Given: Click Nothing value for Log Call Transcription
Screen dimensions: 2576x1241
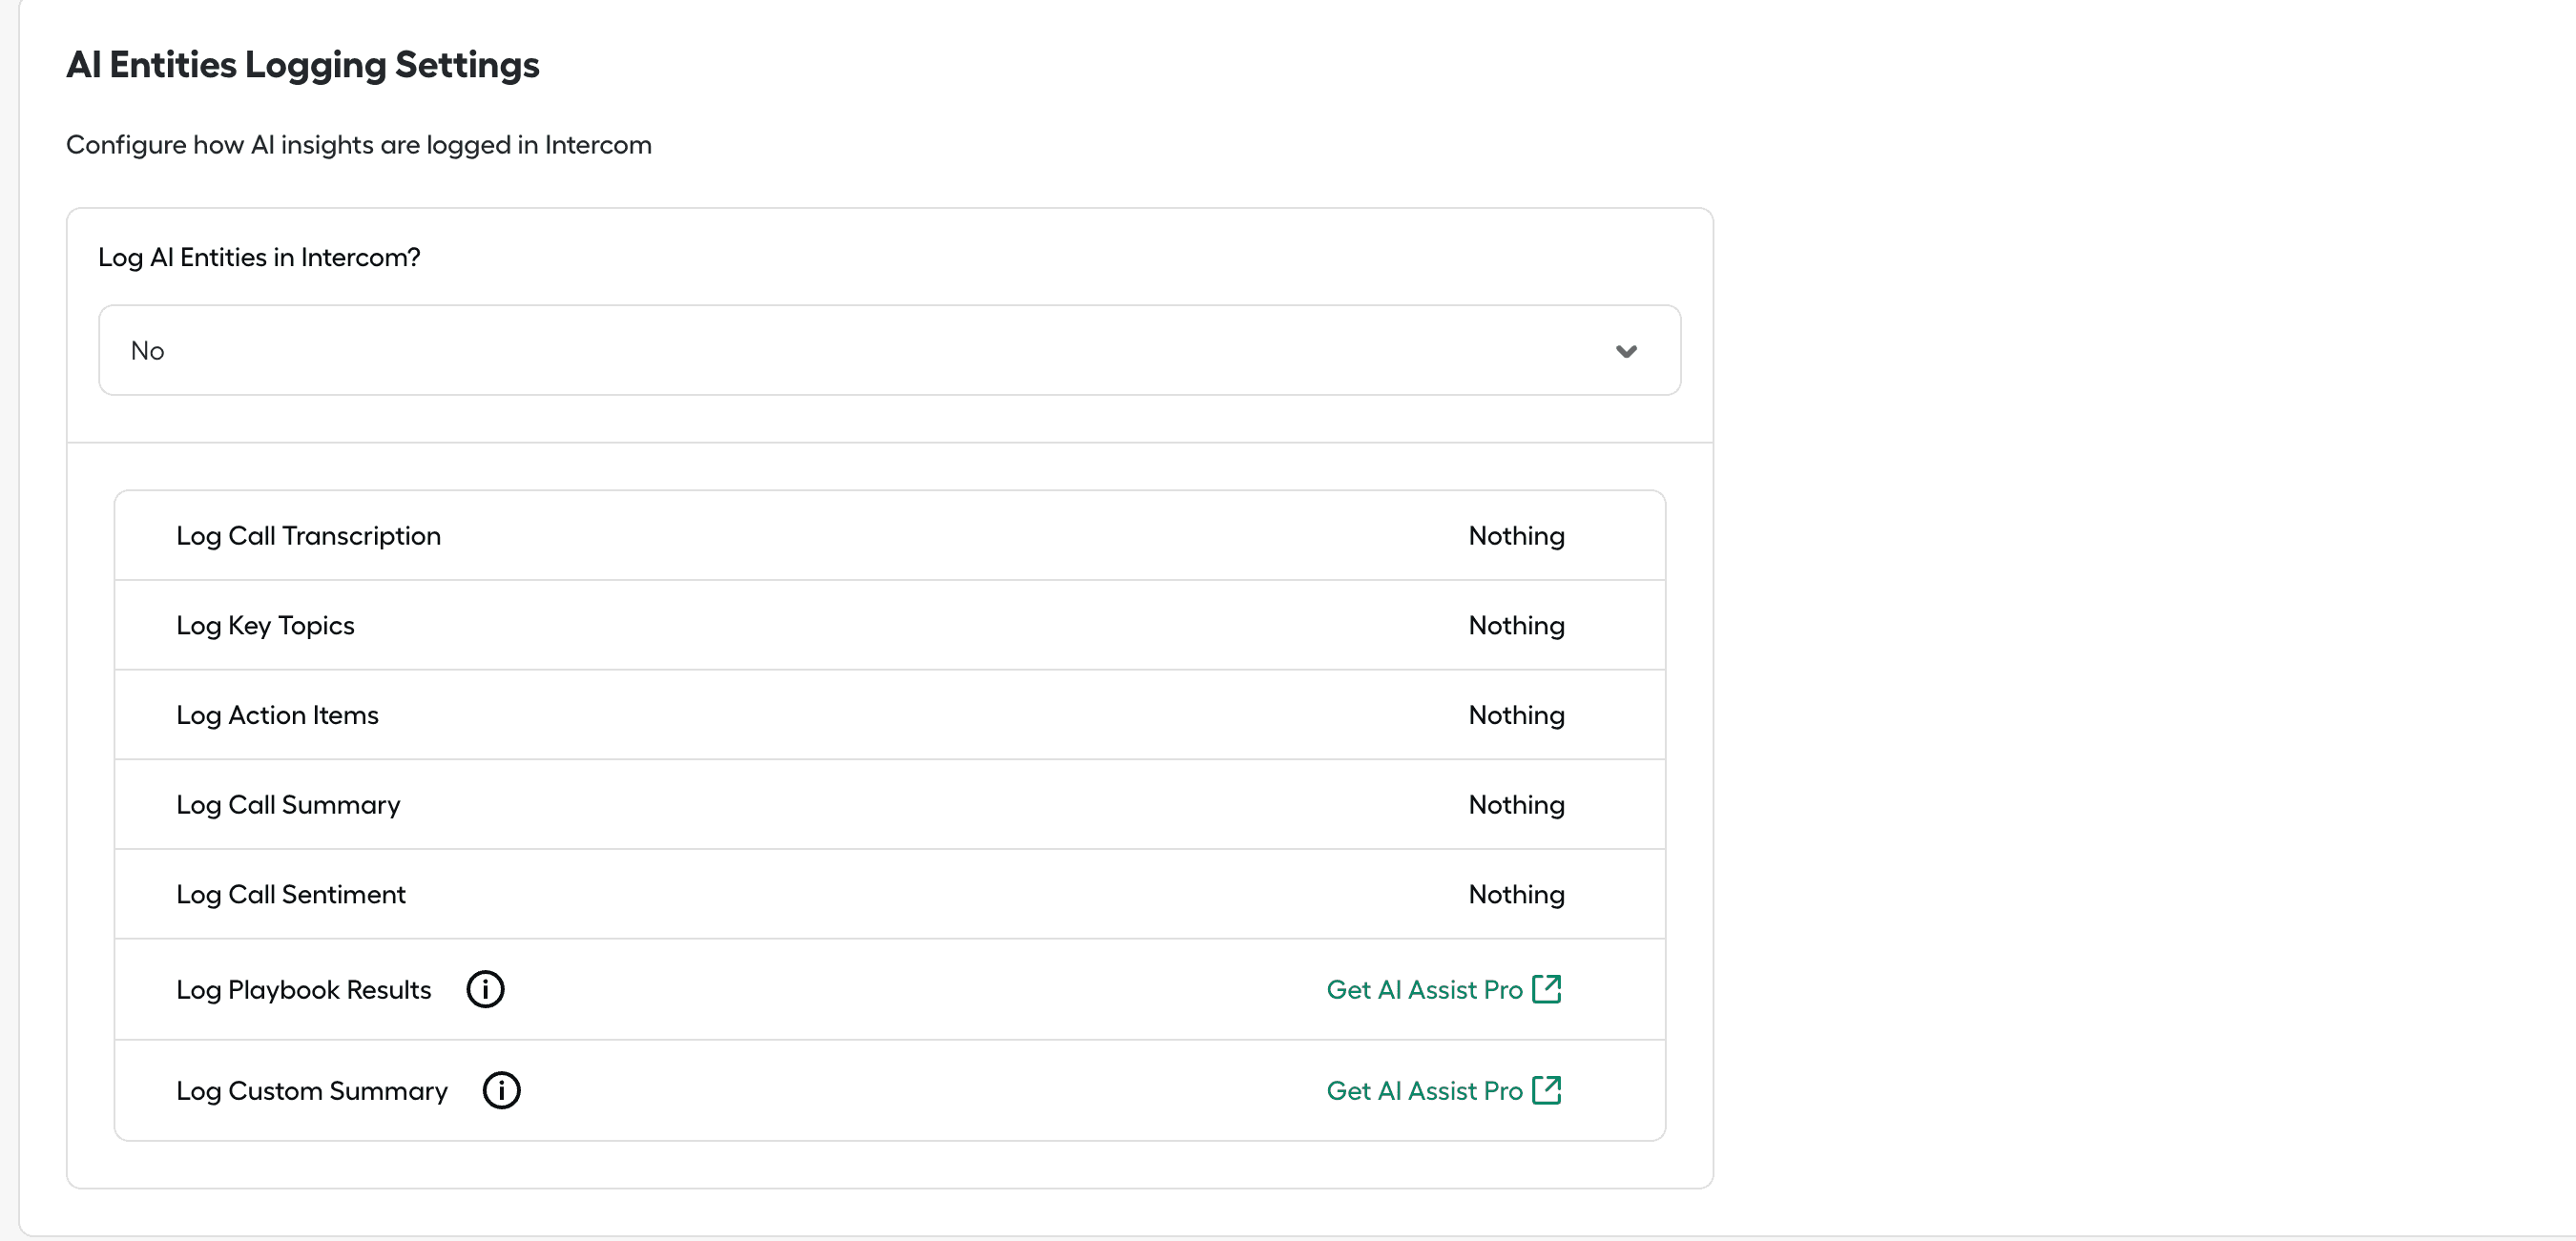Looking at the screenshot, I should pos(1516,536).
